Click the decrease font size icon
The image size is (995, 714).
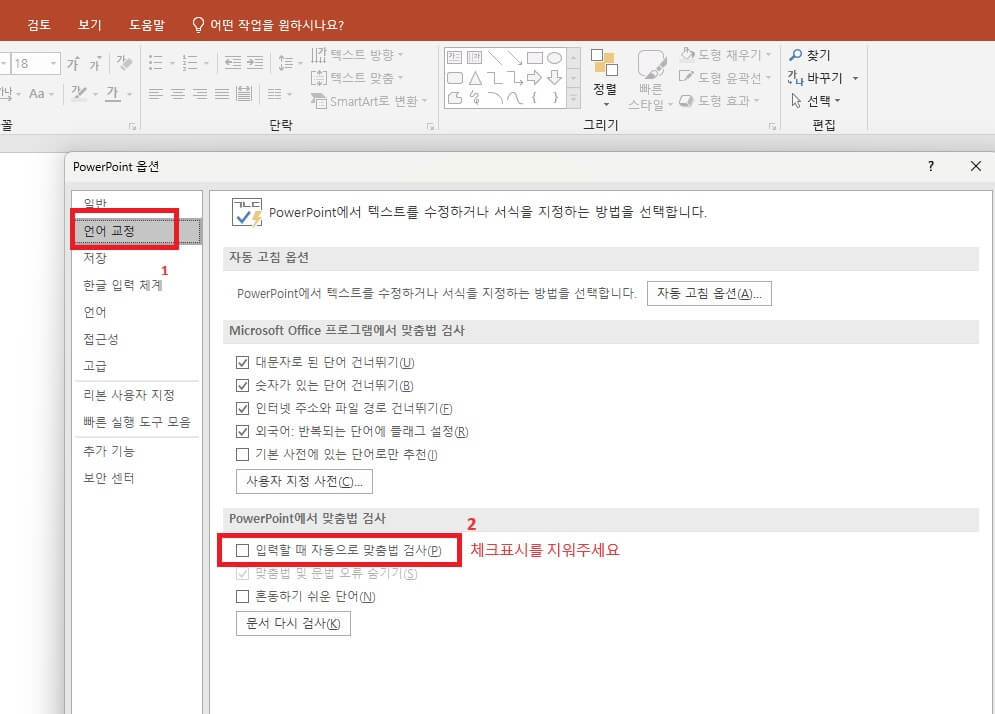pos(95,63)
